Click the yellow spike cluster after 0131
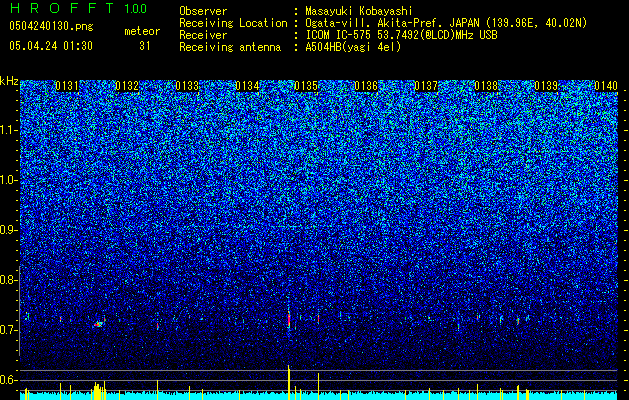The image size is (629, 400). (99, 391)
